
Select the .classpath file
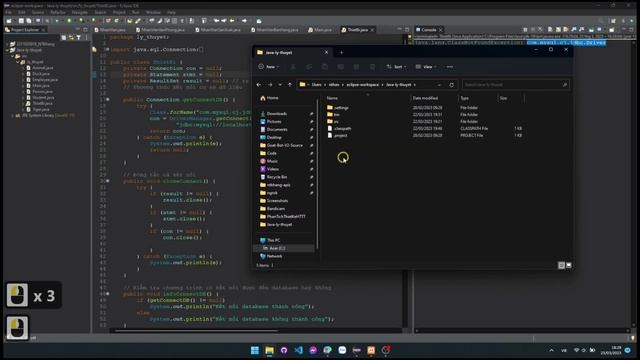339,129
